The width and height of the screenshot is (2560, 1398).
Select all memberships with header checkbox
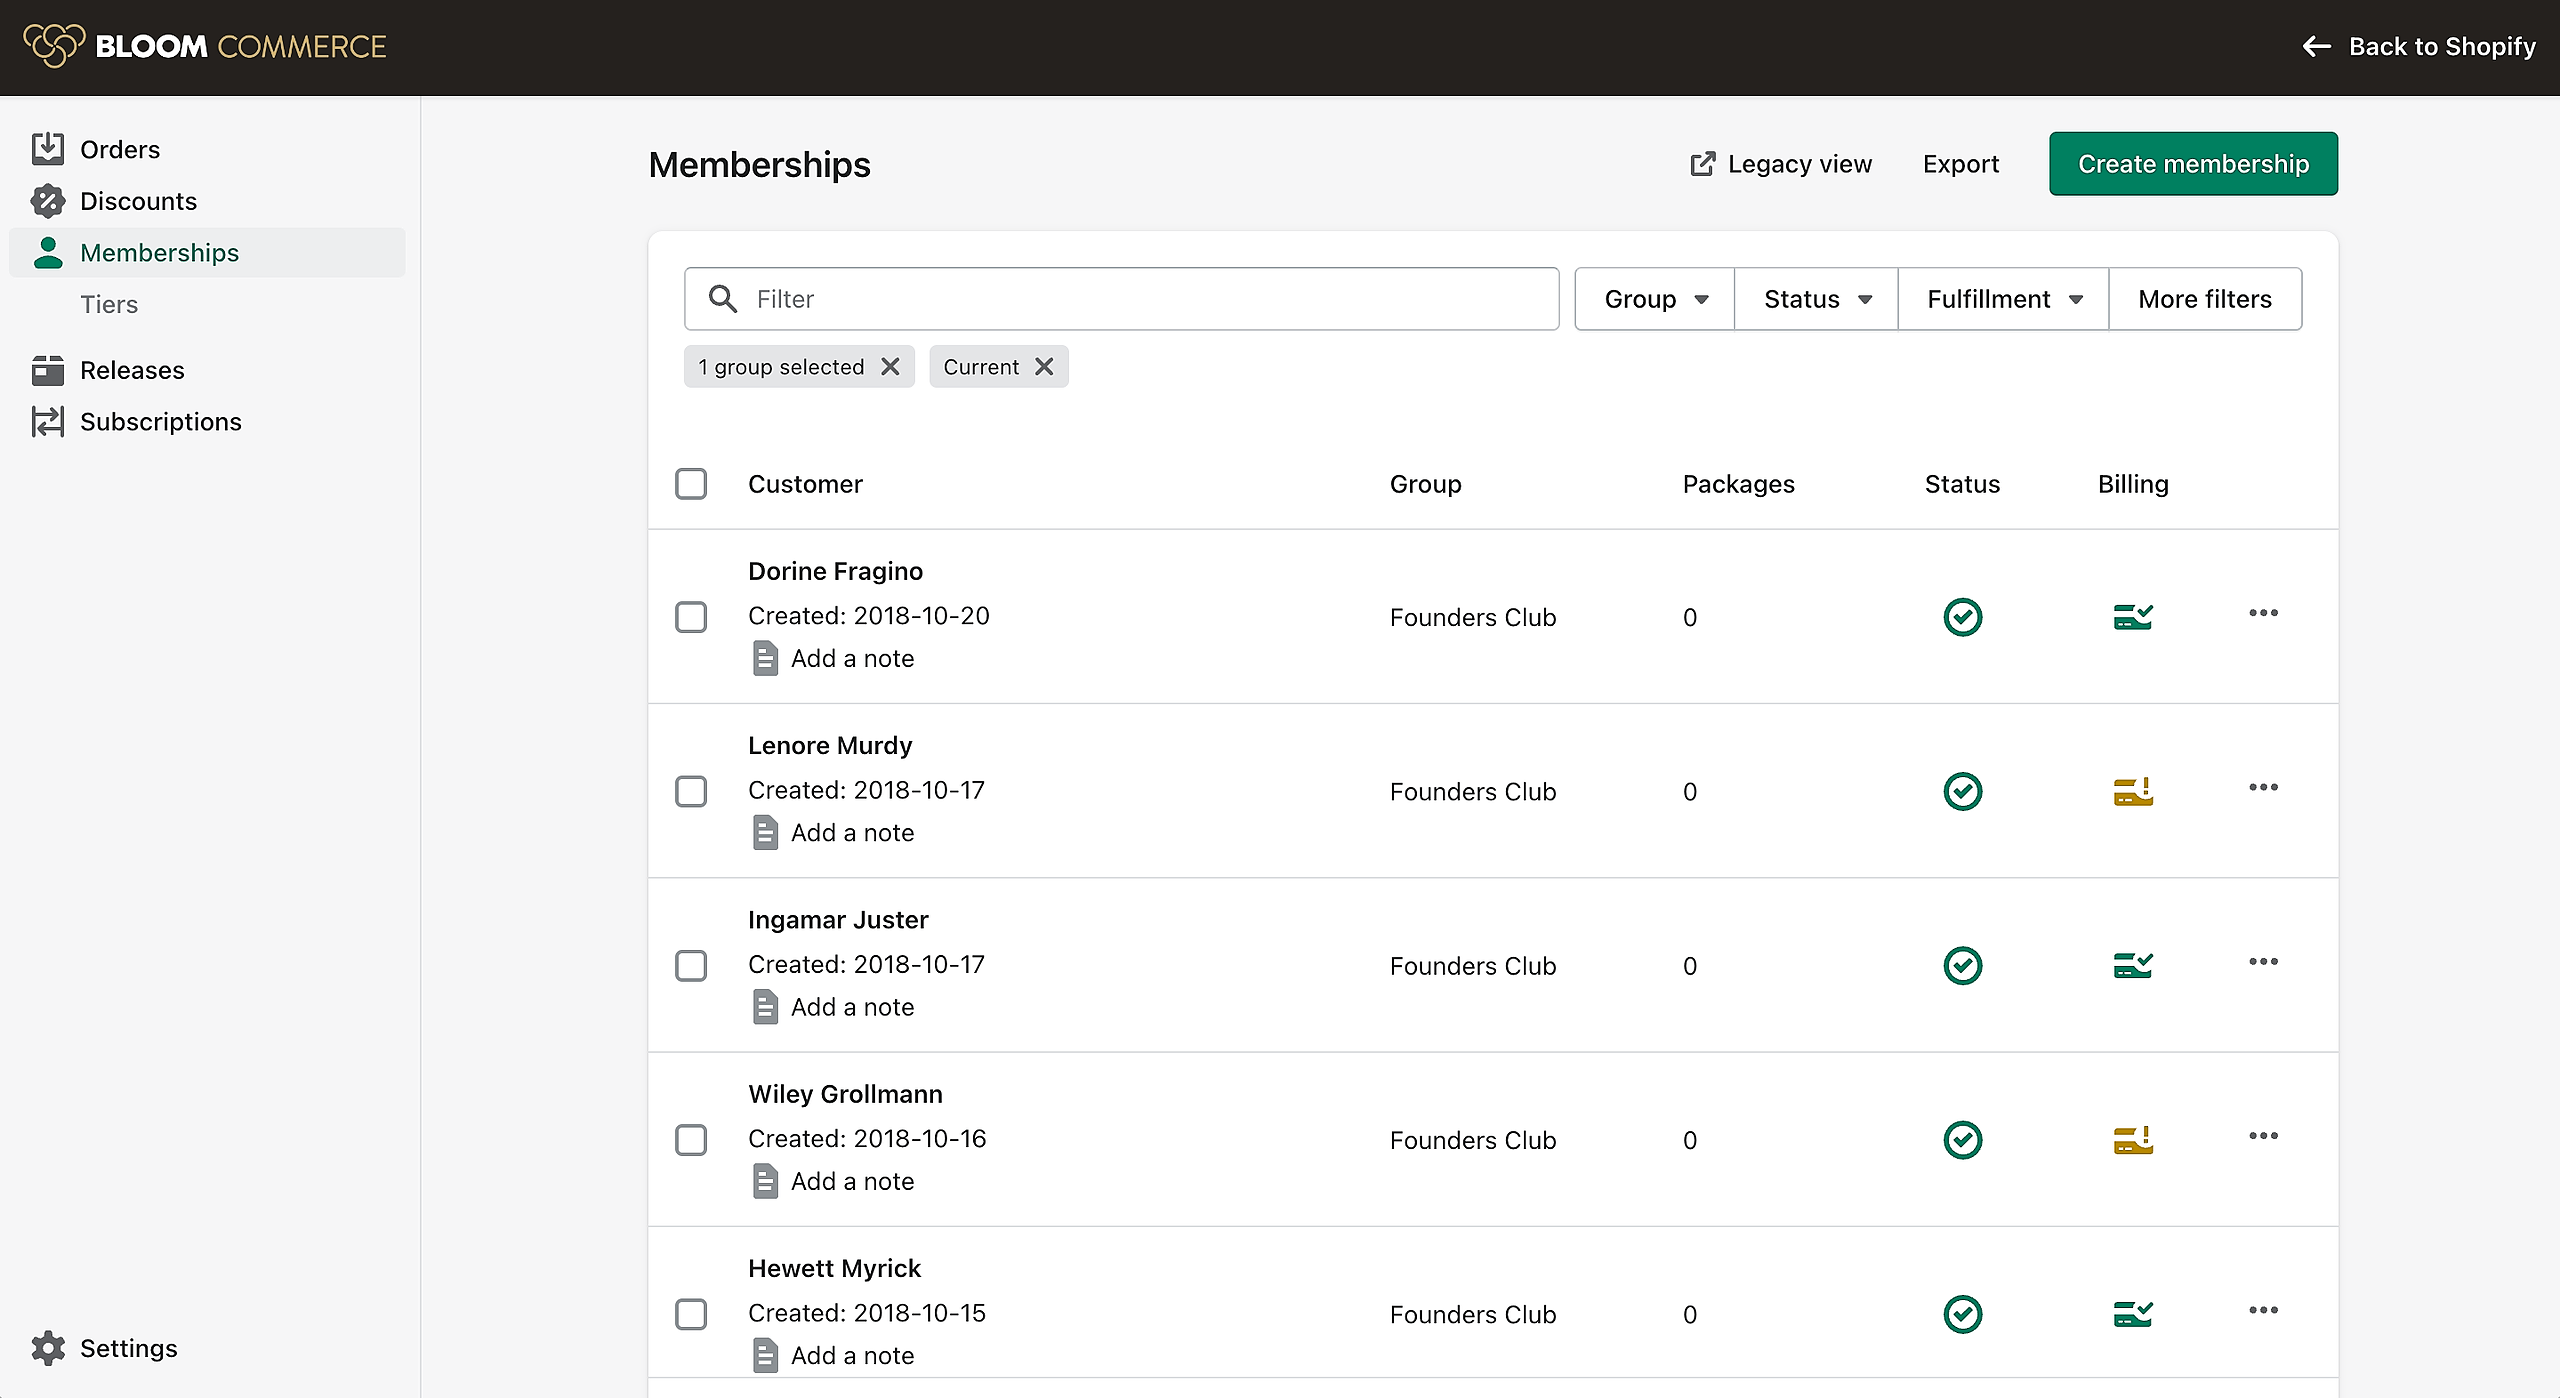[691, 484]
